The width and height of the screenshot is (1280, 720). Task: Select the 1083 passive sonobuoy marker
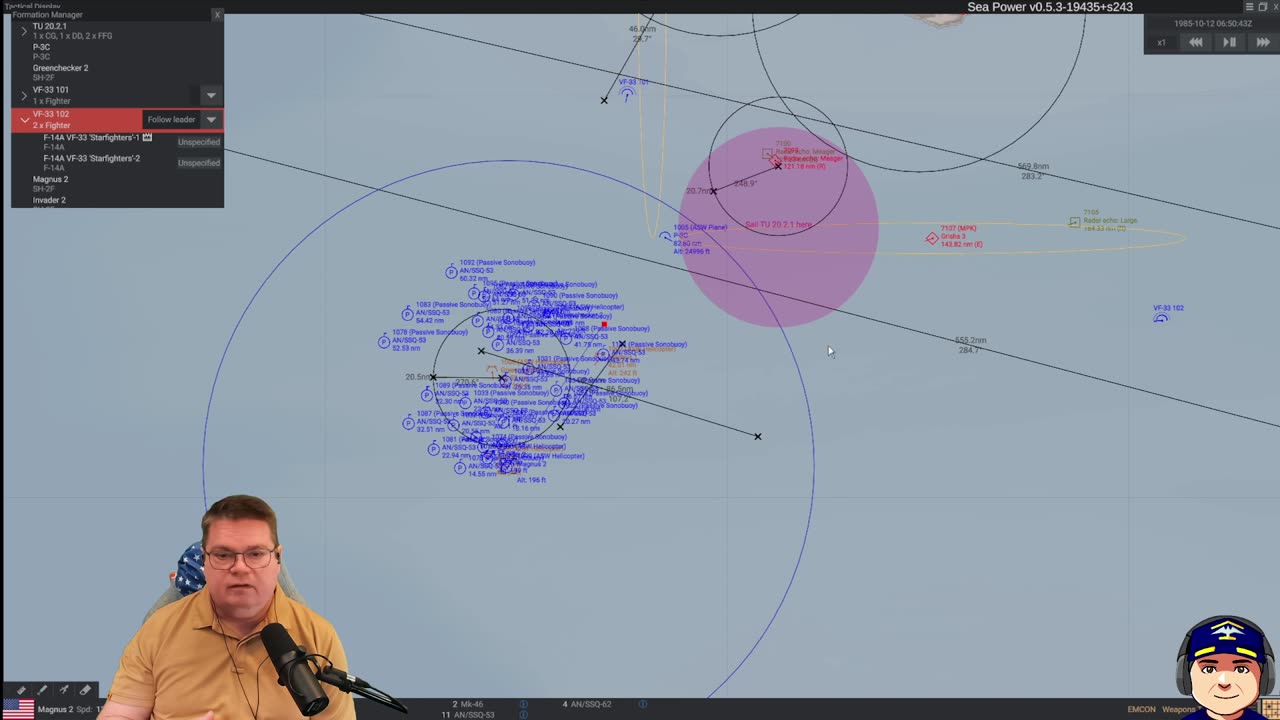click(409, 314)
